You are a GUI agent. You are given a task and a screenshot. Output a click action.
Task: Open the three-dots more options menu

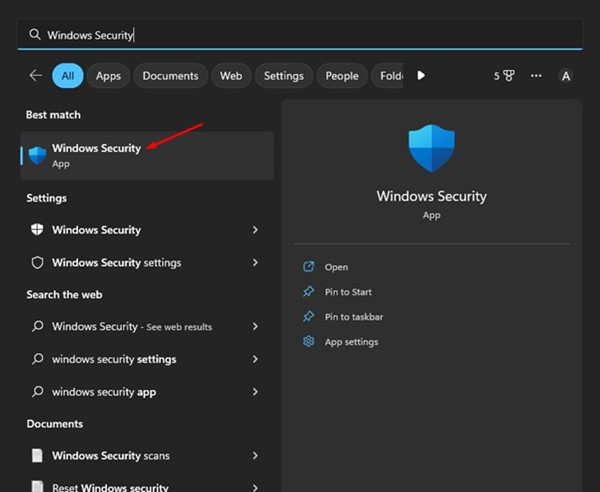tap(536, 76)
